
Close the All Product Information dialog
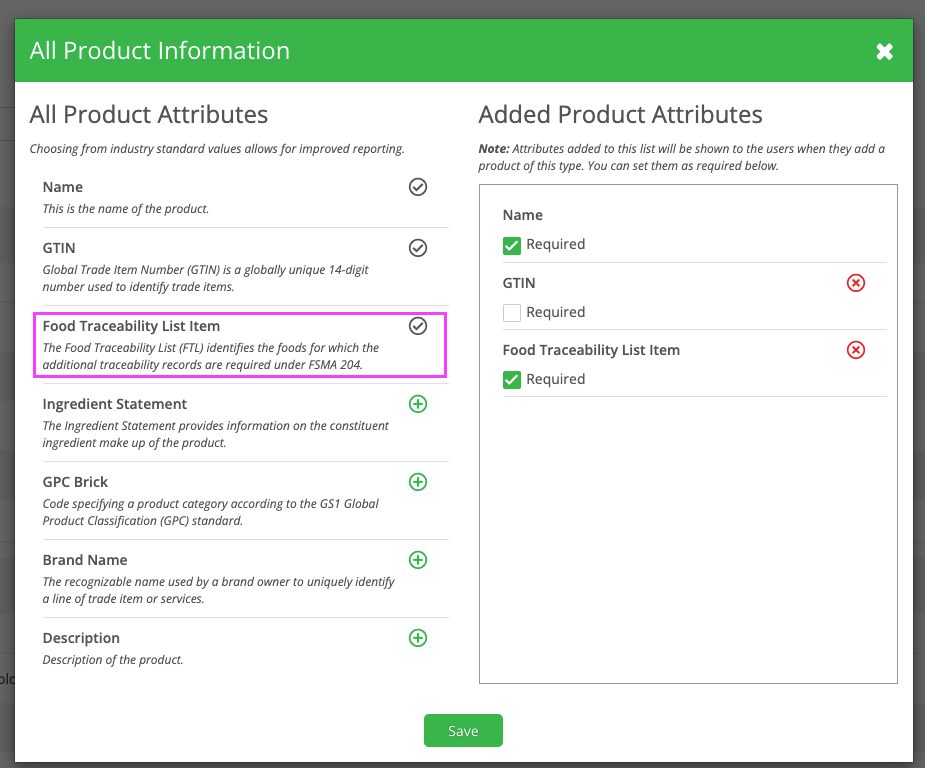[x=884, y=52]
